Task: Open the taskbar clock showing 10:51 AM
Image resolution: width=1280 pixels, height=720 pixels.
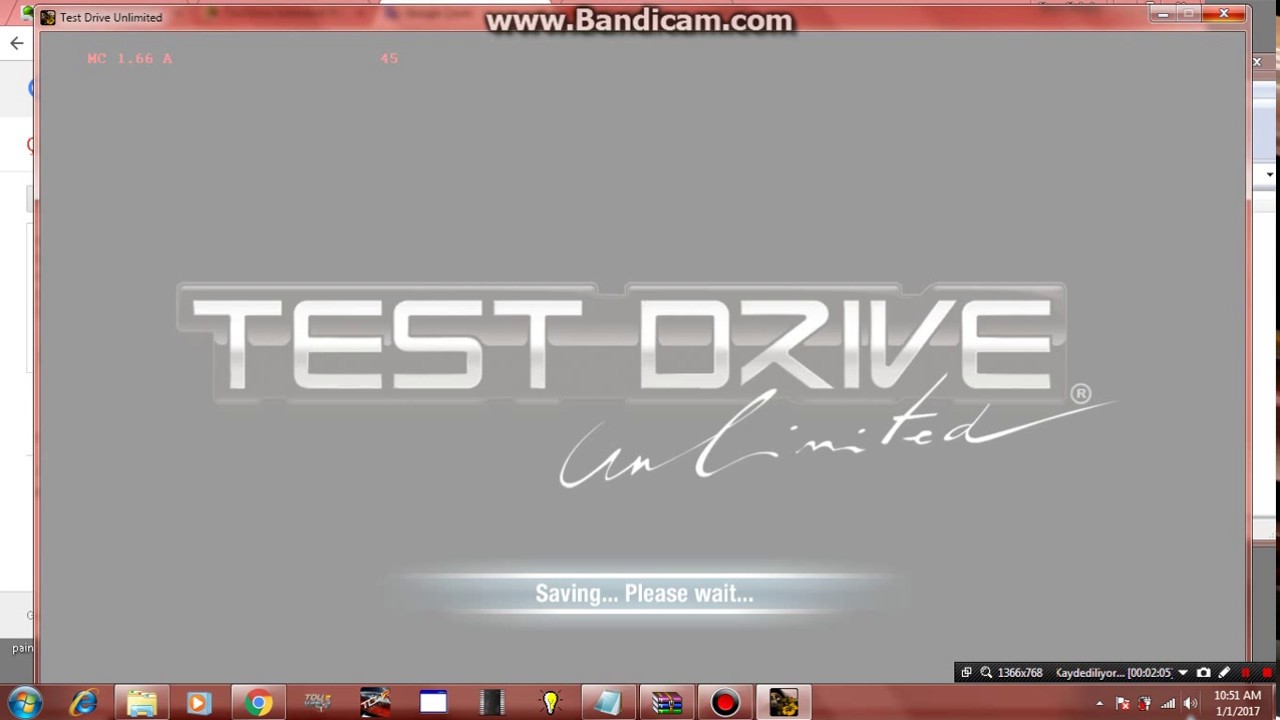Action: [1237, 703]
